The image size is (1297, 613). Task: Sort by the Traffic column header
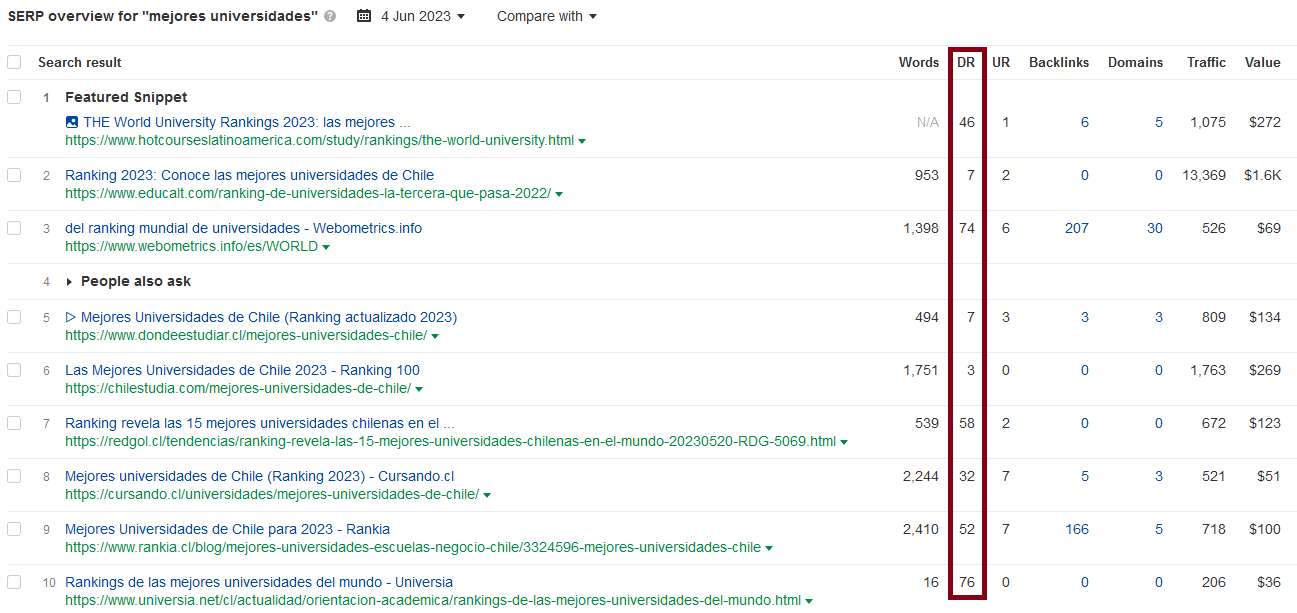pos(1206,62)
